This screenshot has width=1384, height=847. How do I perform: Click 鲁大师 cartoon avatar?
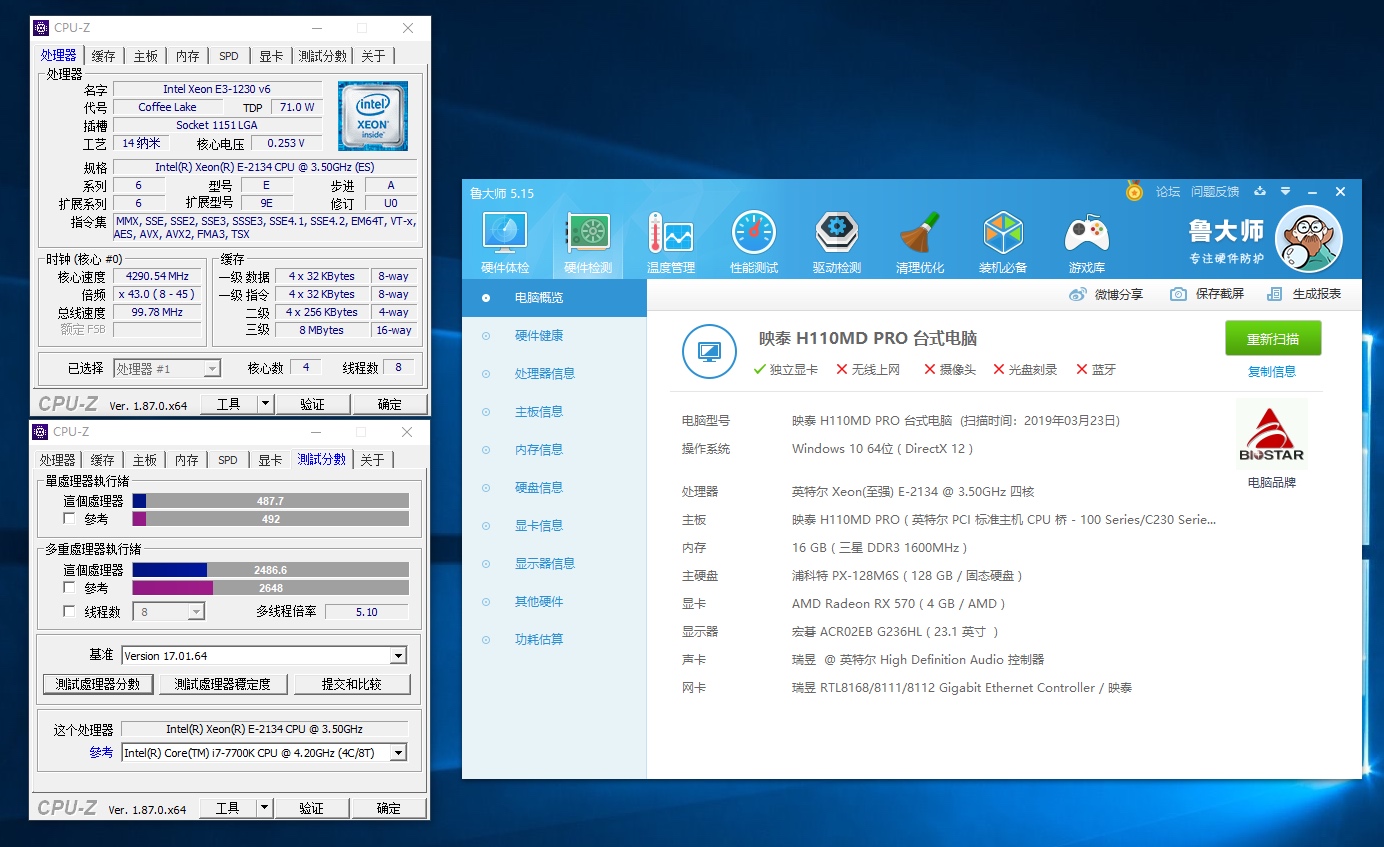pos(1309,239)
